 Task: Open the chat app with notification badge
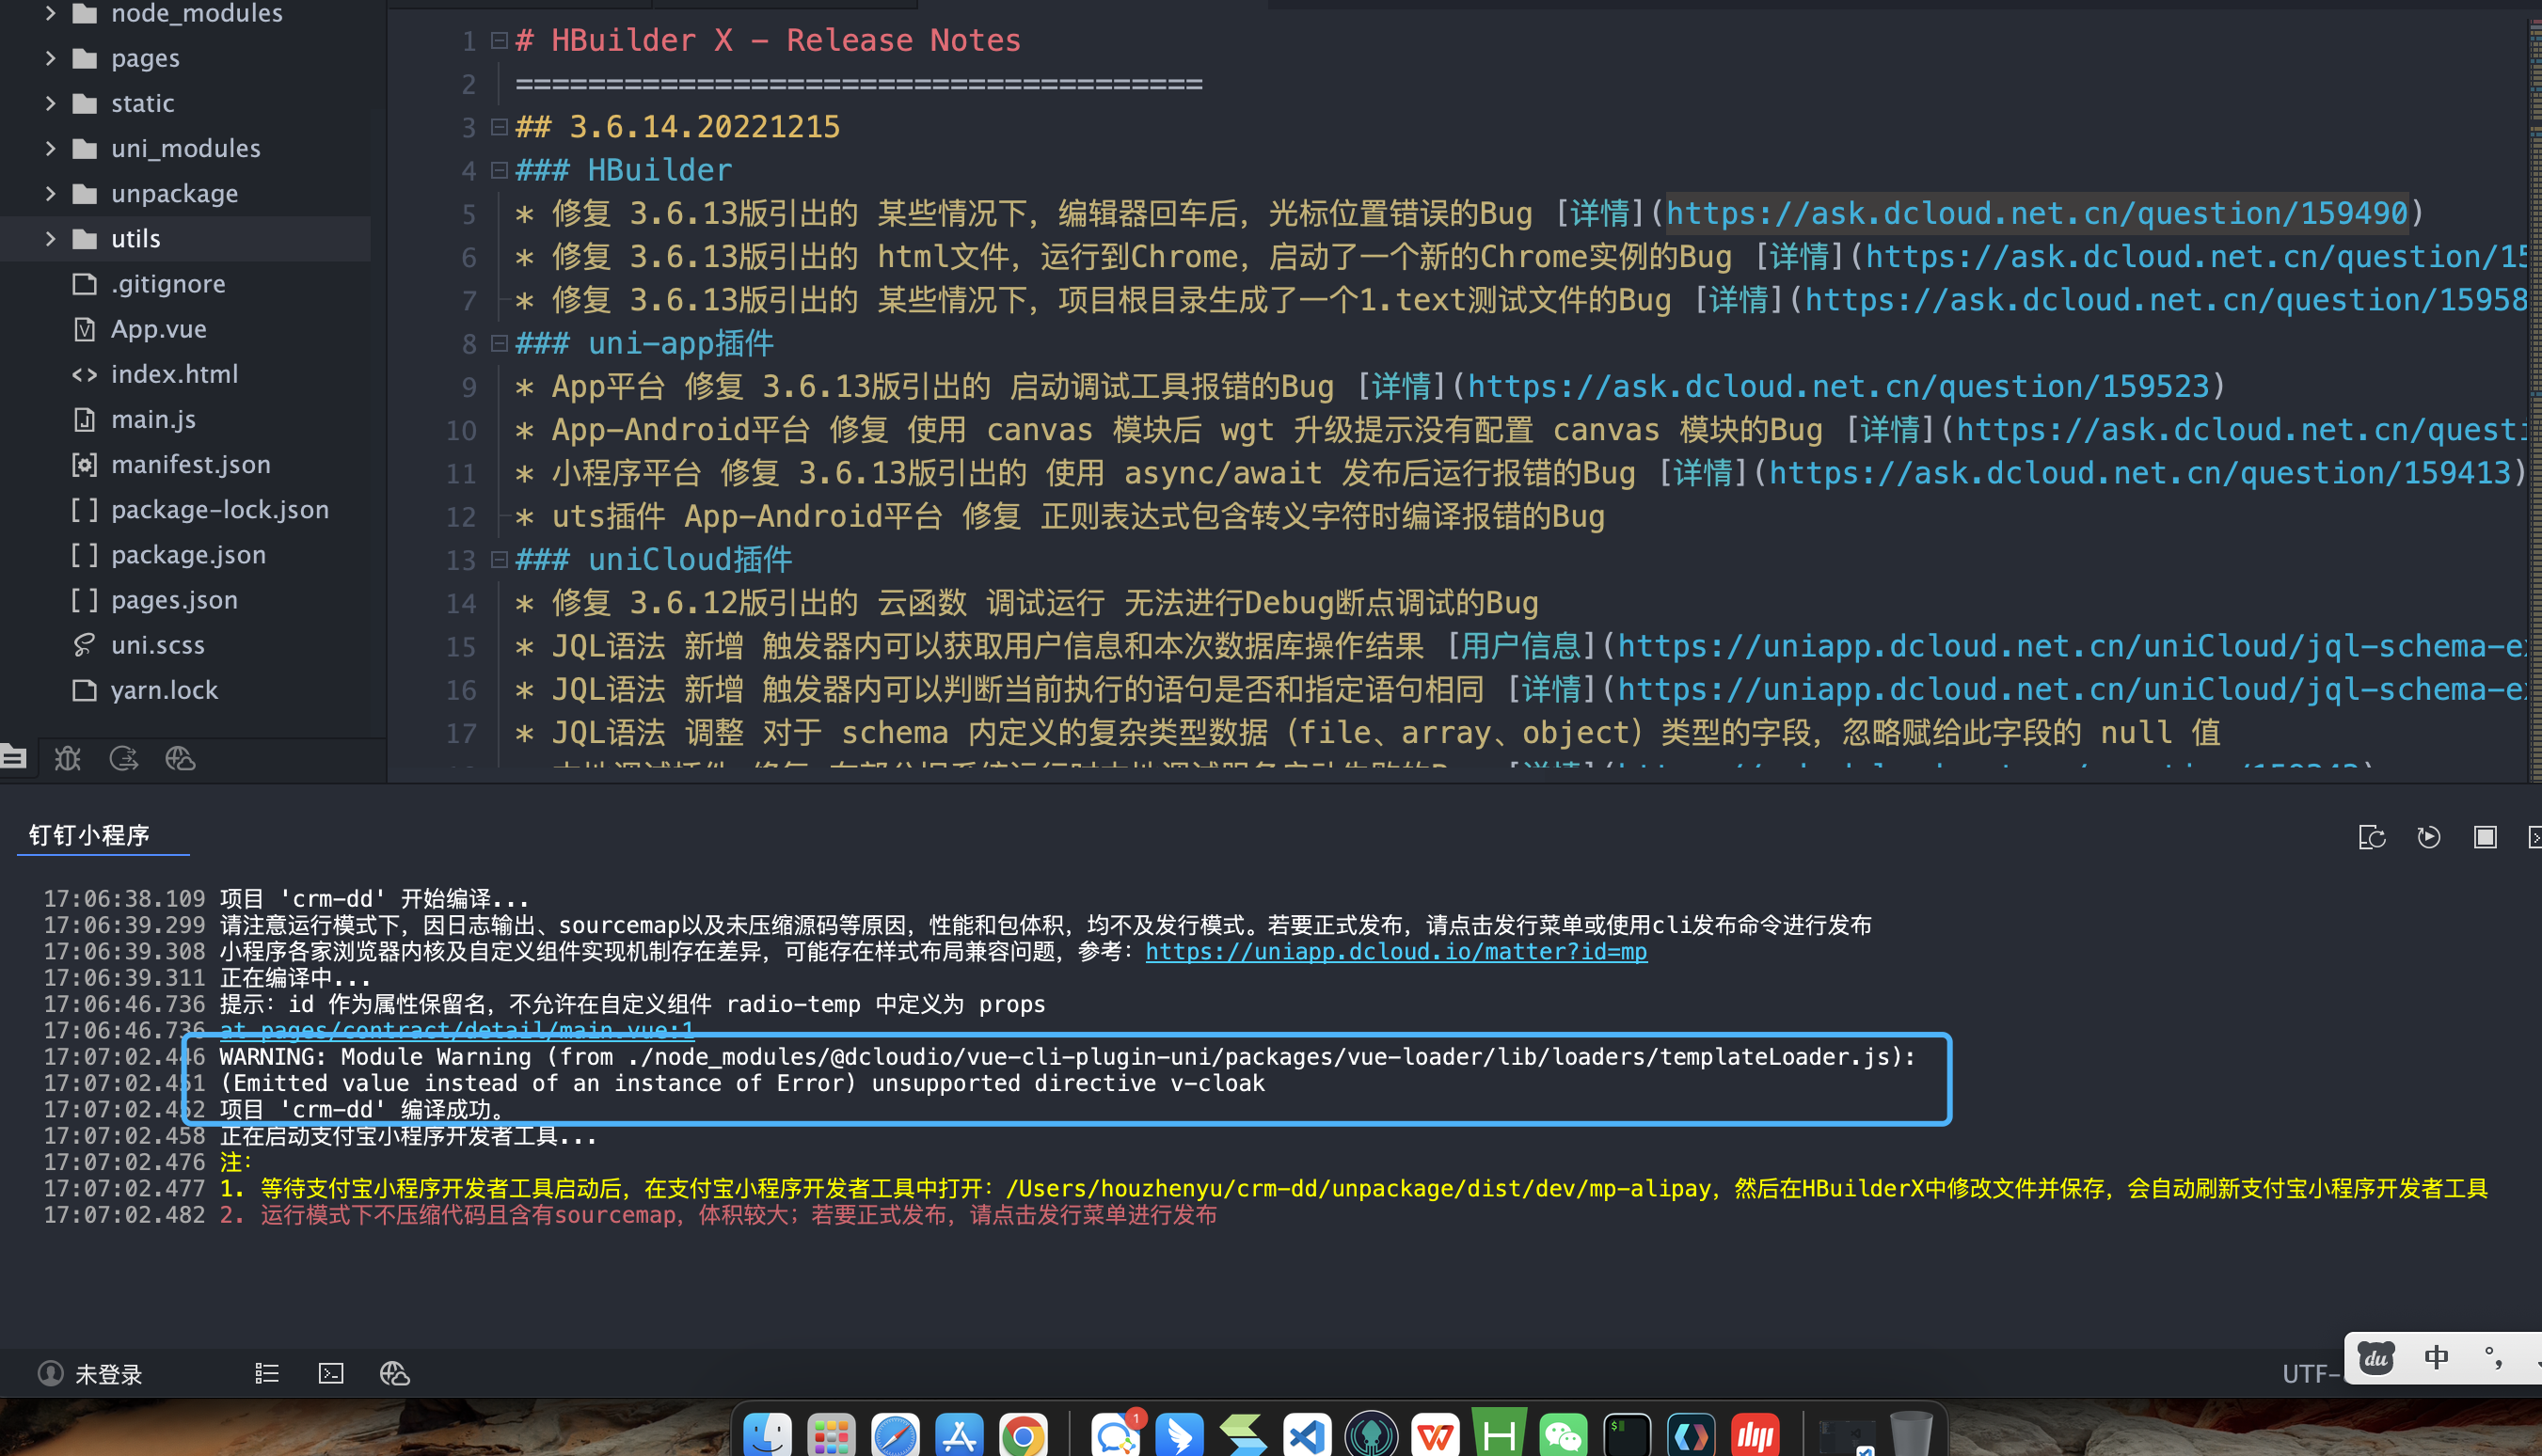coord(1115,1436)
